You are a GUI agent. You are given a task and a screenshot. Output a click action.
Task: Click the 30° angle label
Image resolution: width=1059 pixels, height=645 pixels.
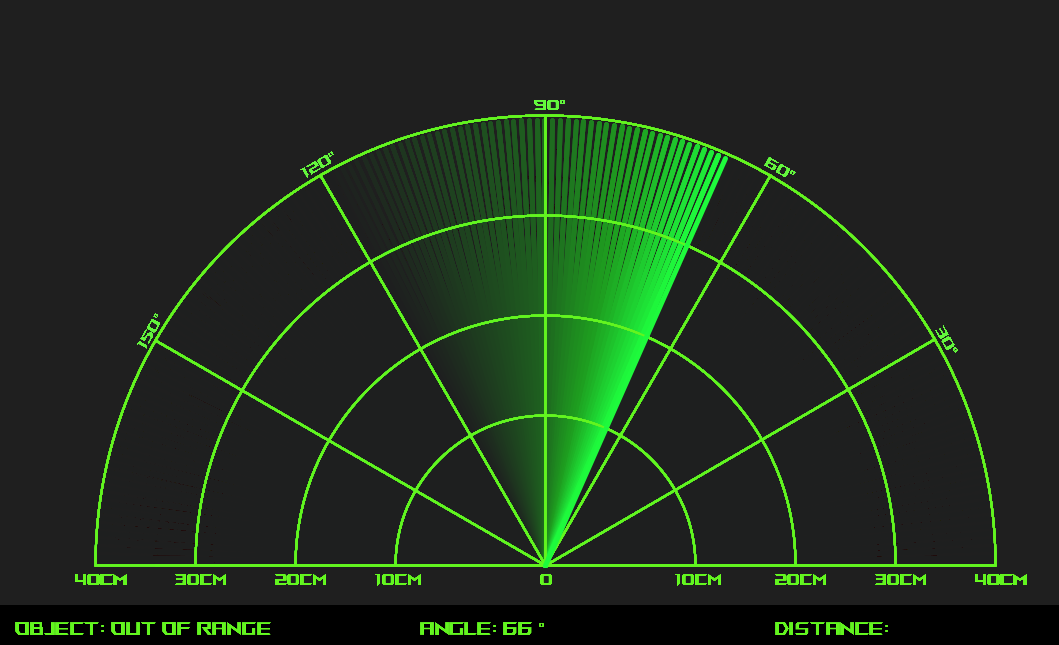946,339
